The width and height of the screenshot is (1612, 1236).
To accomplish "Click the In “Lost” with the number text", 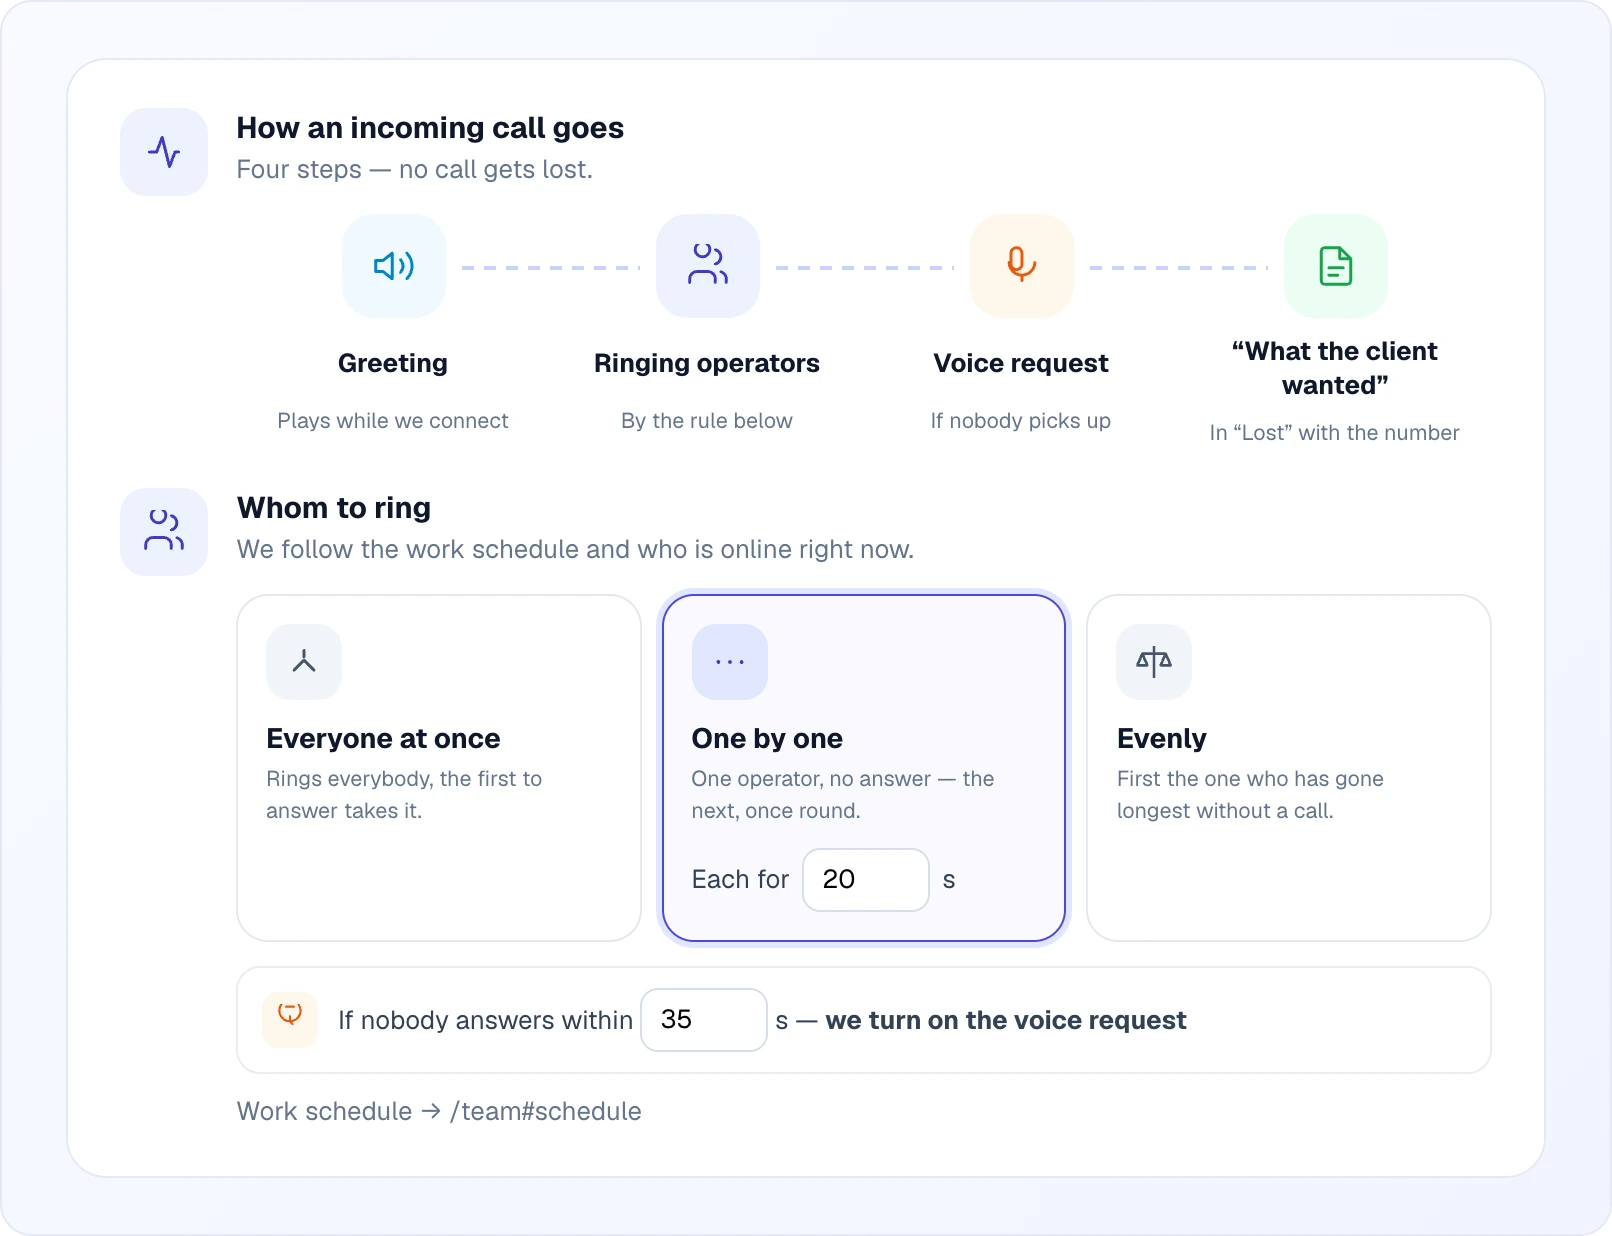I will click(1335, 433).
